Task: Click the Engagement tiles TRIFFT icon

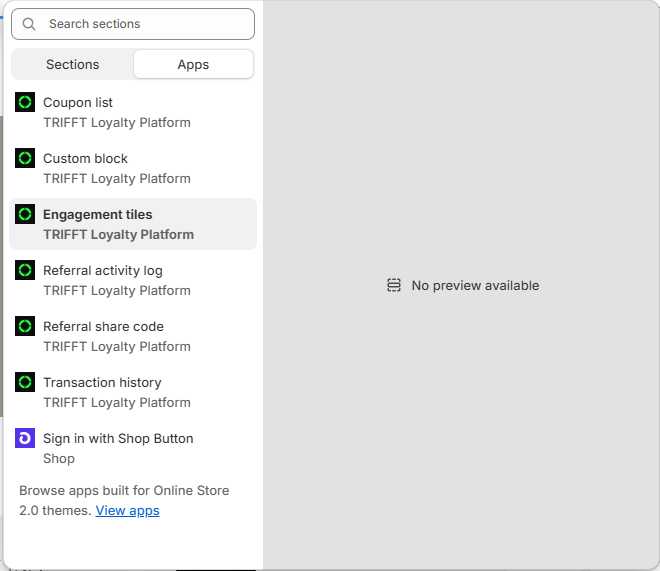Action: point(25,214)
